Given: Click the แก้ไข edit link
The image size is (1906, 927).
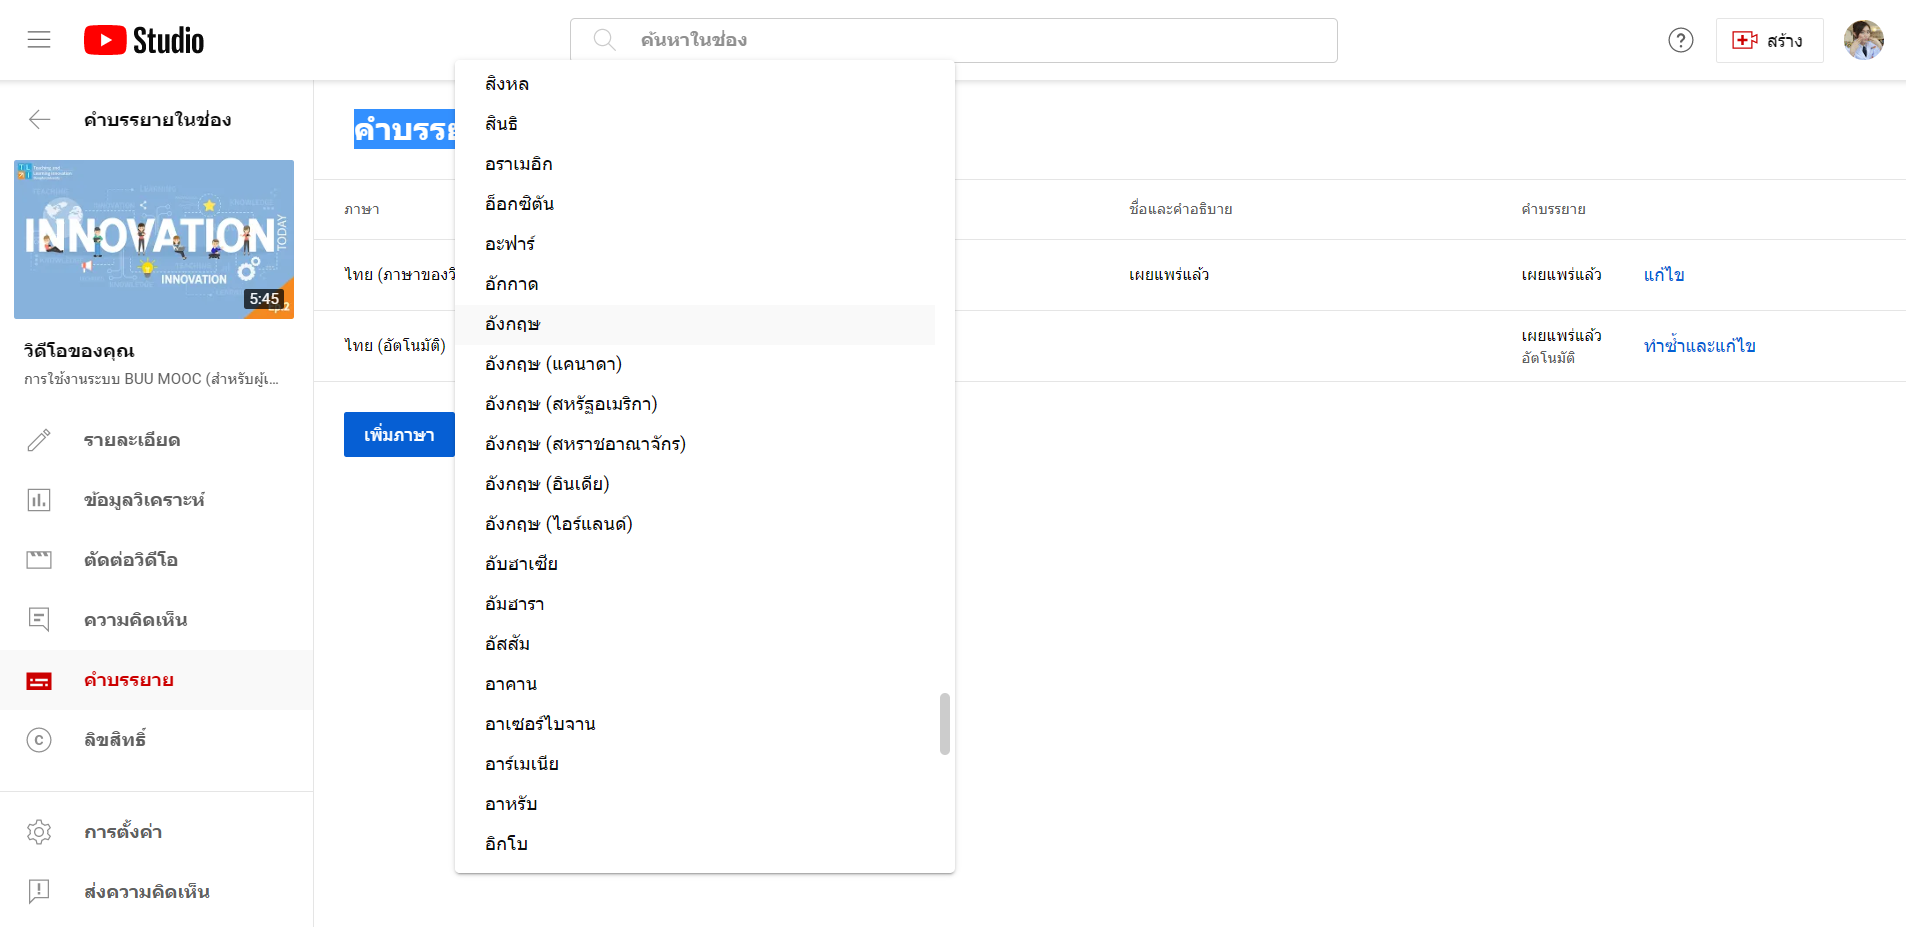Looking at the screenshot, I should click(1664, 275).
